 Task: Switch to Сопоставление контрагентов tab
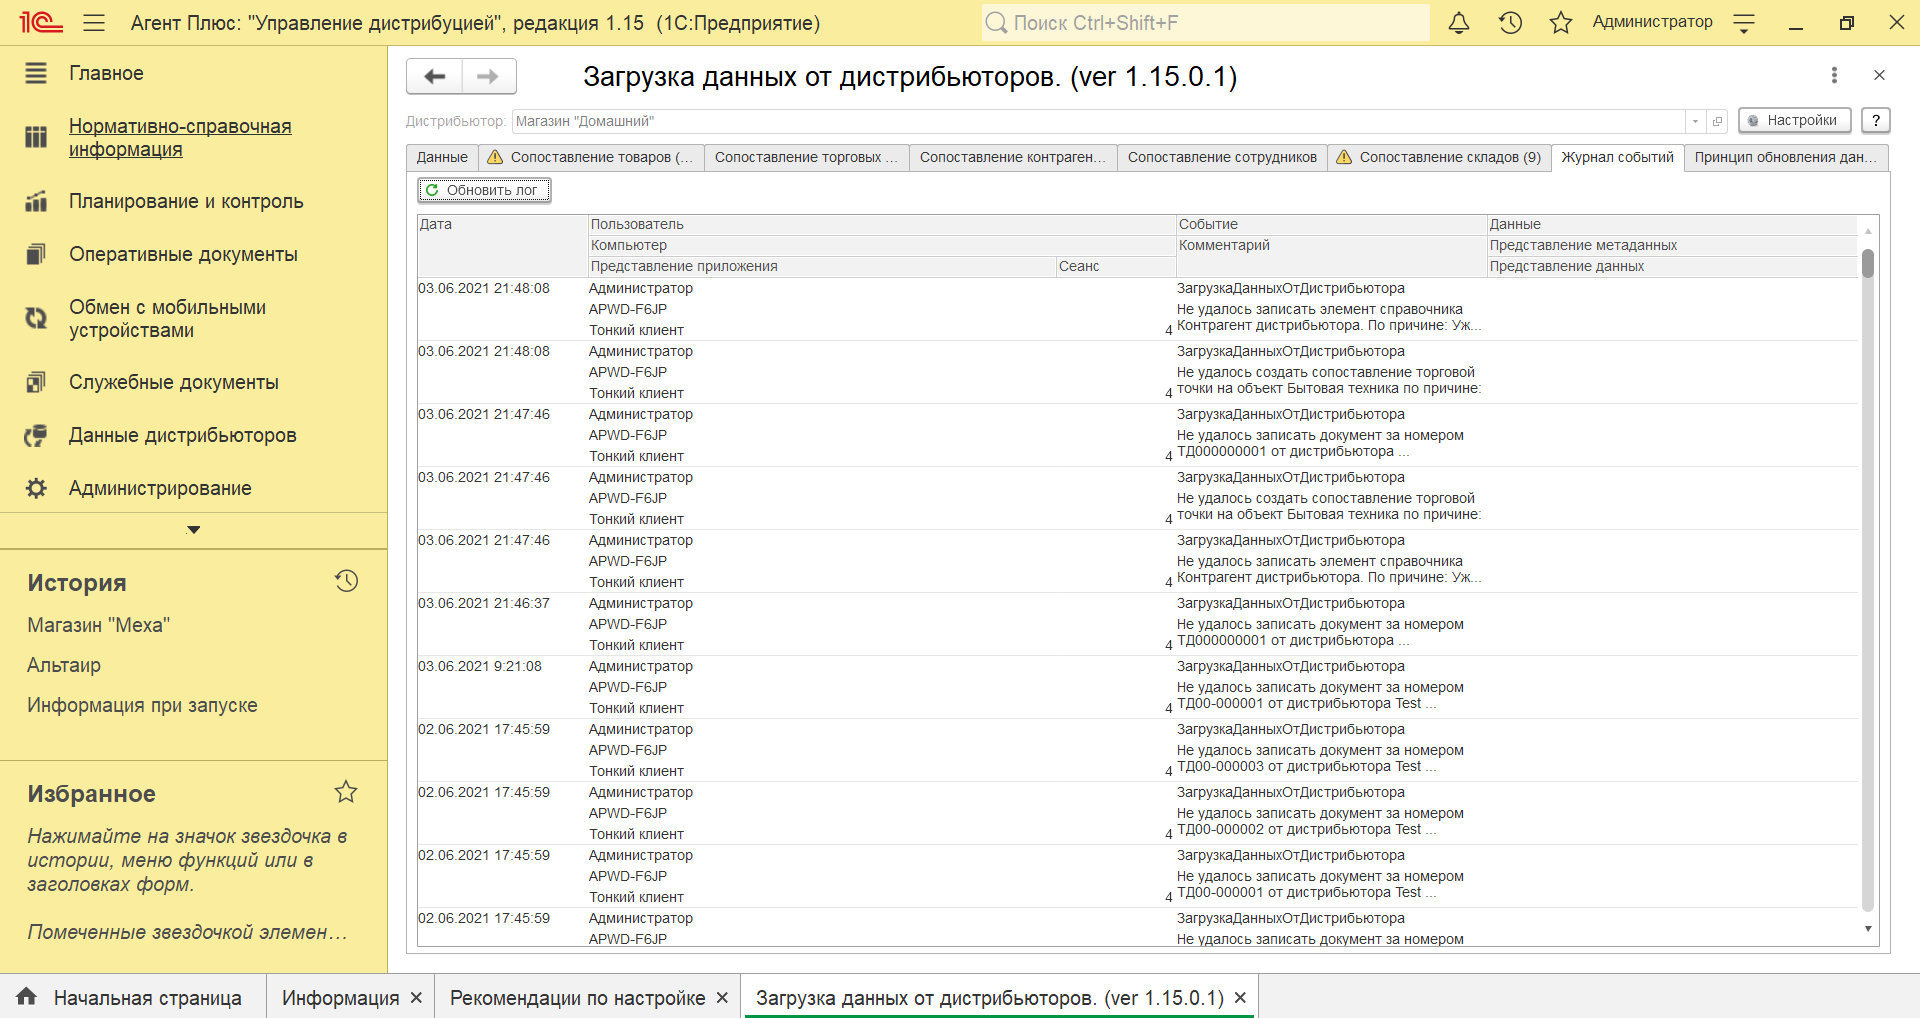click(1013, 157)
